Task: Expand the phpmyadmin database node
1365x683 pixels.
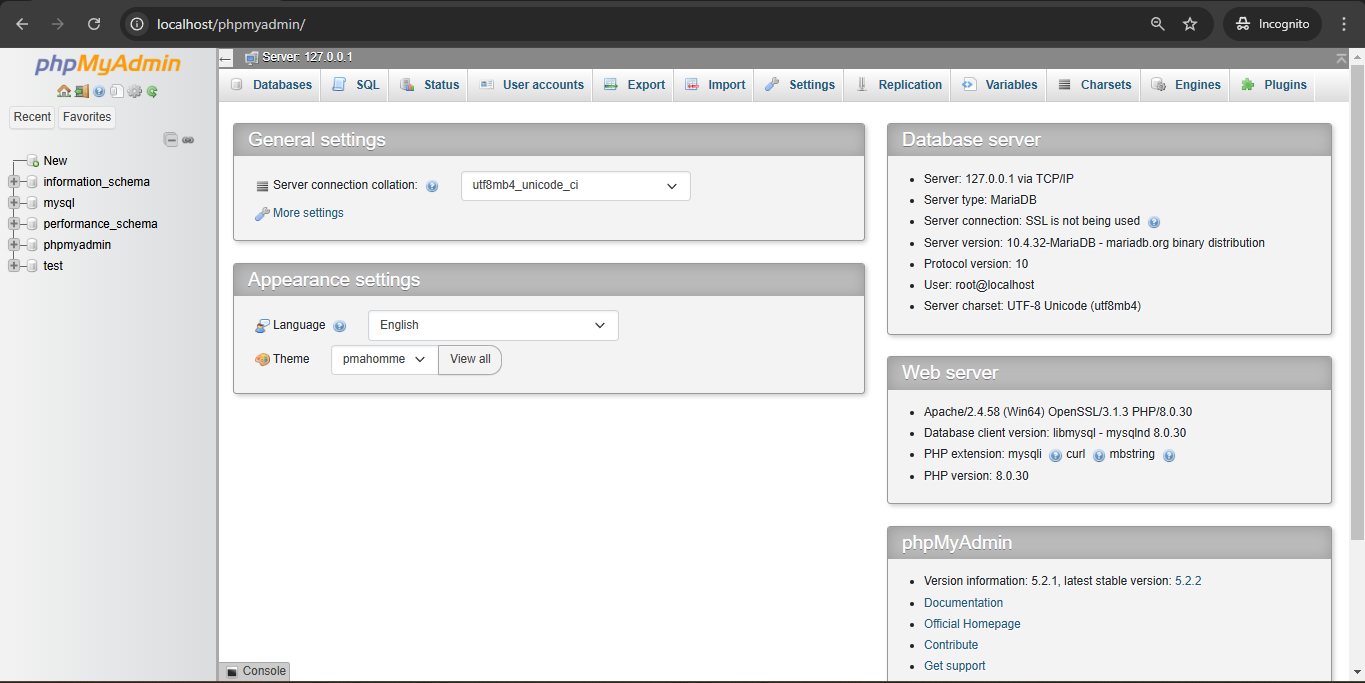Action: pos(14,245)
